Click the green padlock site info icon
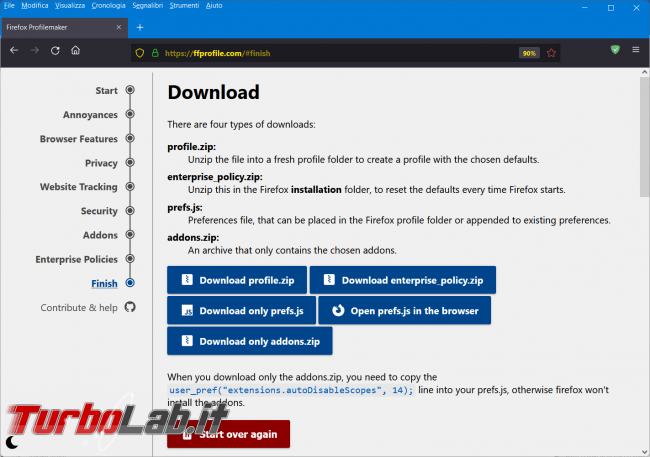Image resolution: width=650 pixels, height=457 pixels. (x=155, y=53)
